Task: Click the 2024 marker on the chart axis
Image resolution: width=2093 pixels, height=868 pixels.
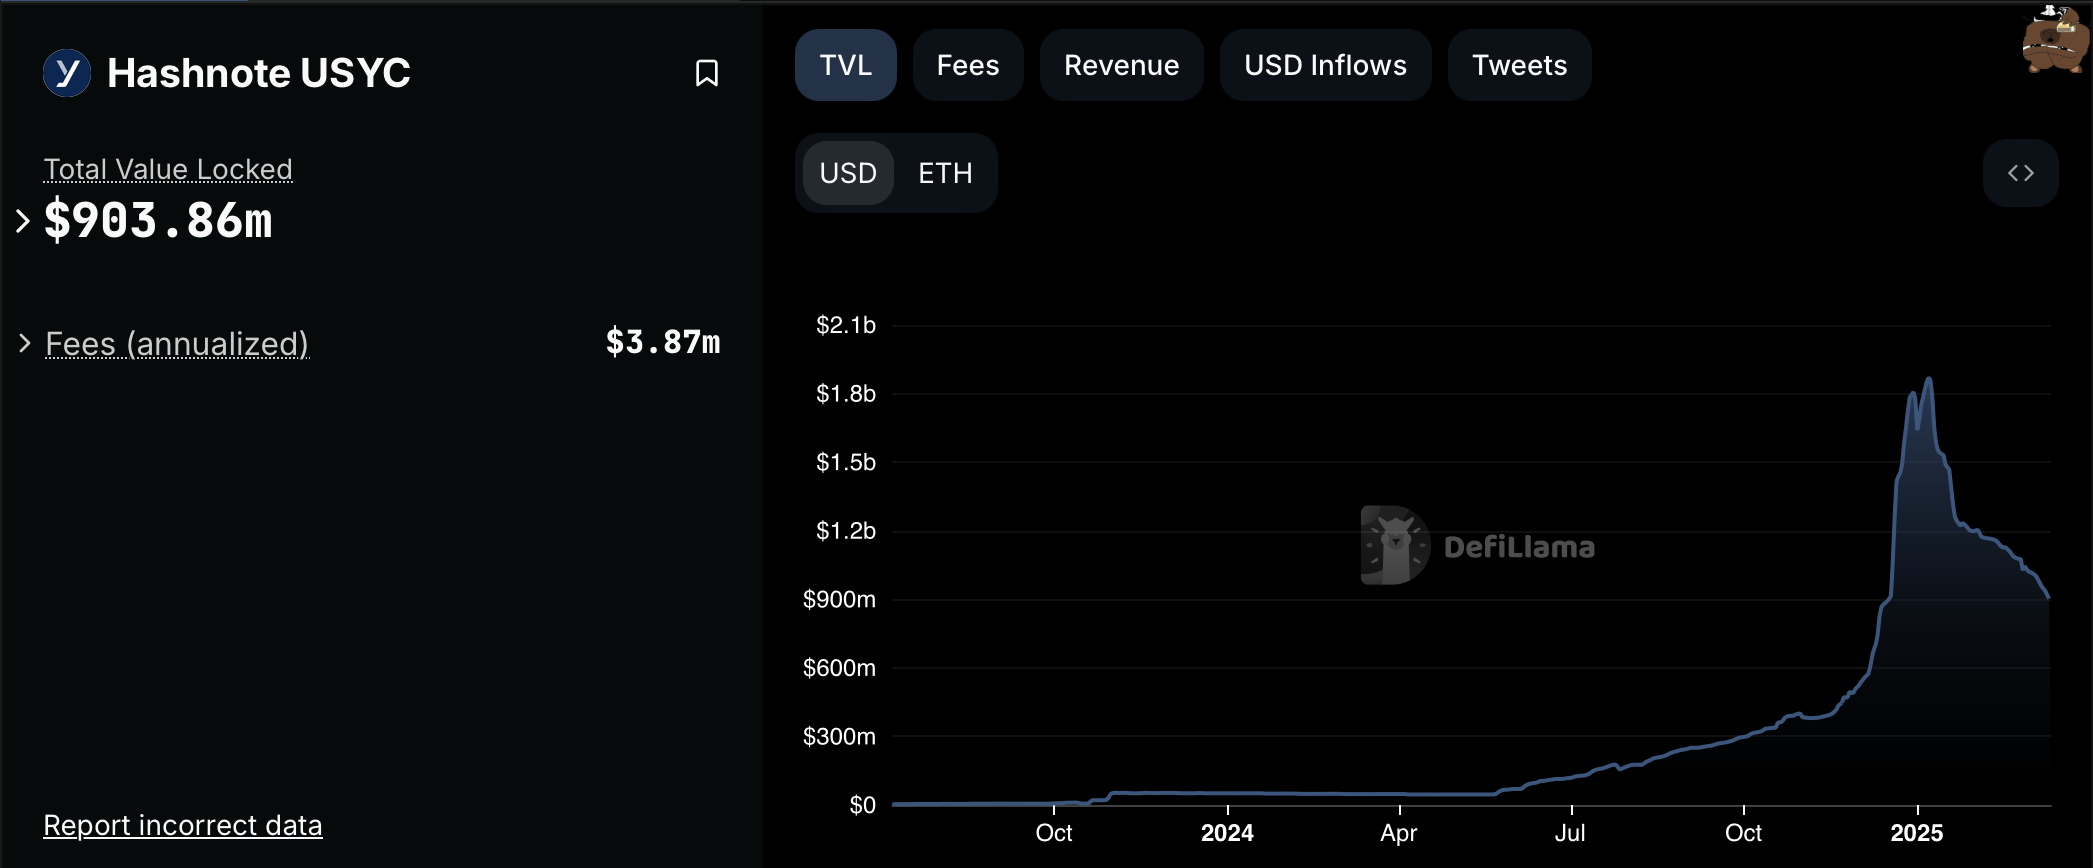Action: tap(1227, 832)
